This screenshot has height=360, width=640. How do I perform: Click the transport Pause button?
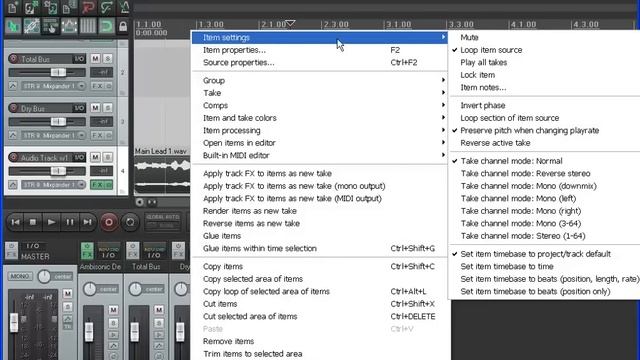(x=70, y=222)
